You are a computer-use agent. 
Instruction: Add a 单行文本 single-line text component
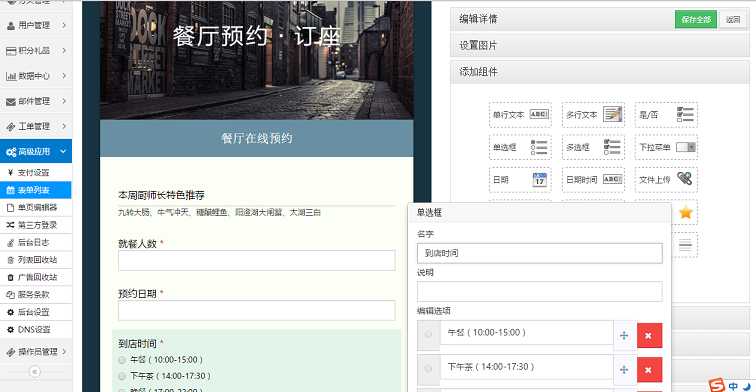[520, 115]
